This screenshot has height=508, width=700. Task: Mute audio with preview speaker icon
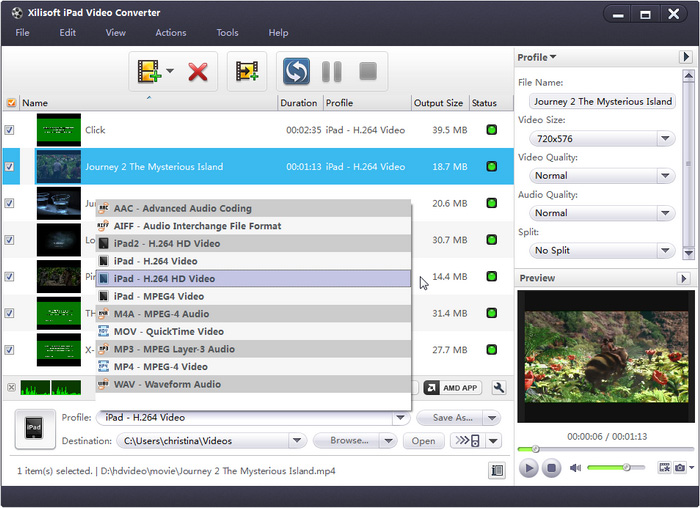[576, 467]
